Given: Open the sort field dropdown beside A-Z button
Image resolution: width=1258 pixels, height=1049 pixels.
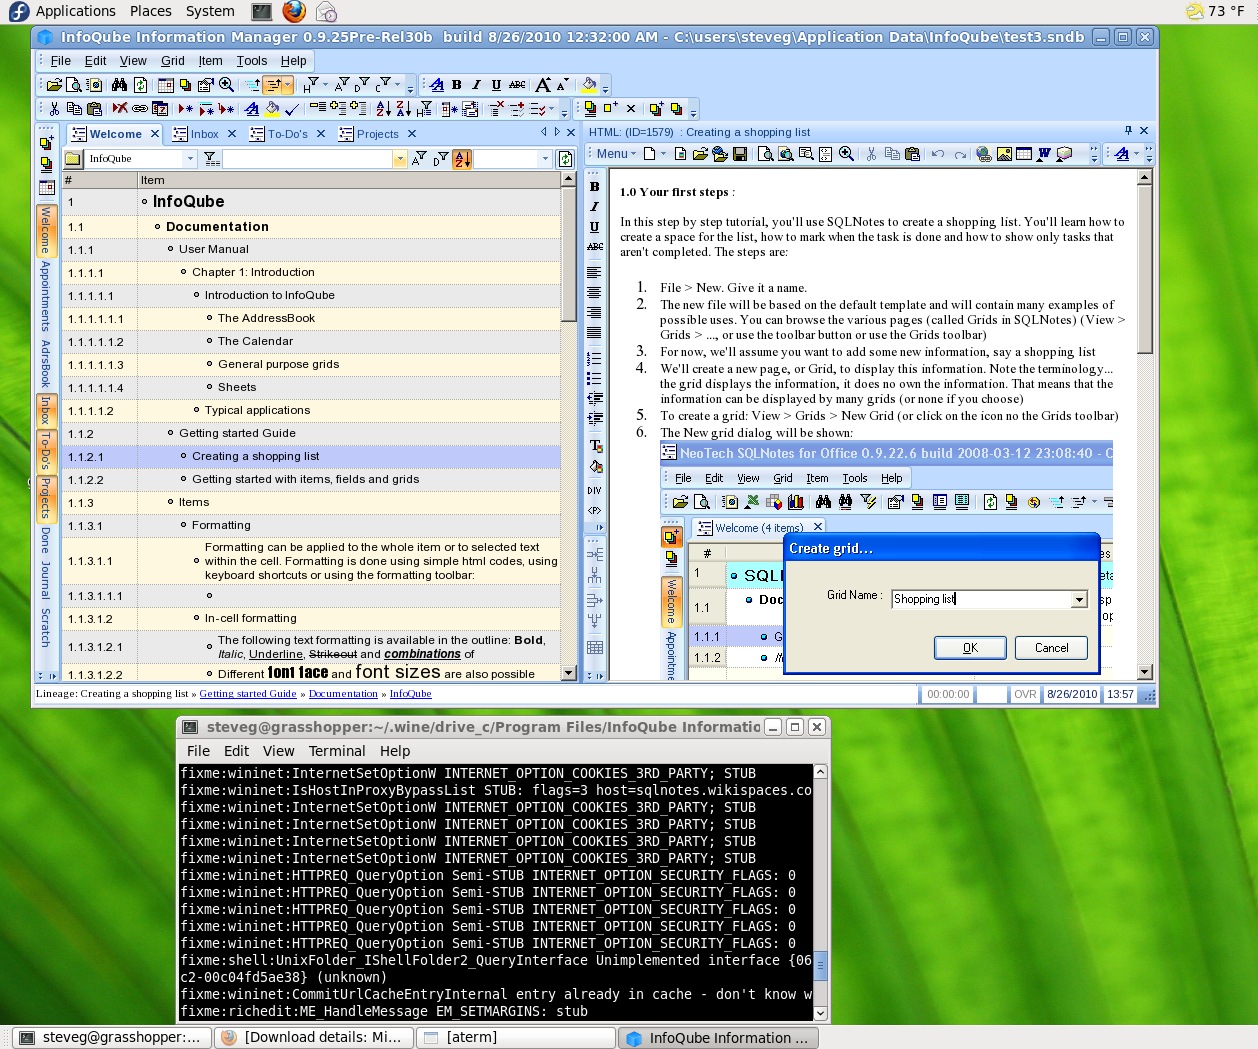Looking at the screenshot, I should tap(545, 158).
